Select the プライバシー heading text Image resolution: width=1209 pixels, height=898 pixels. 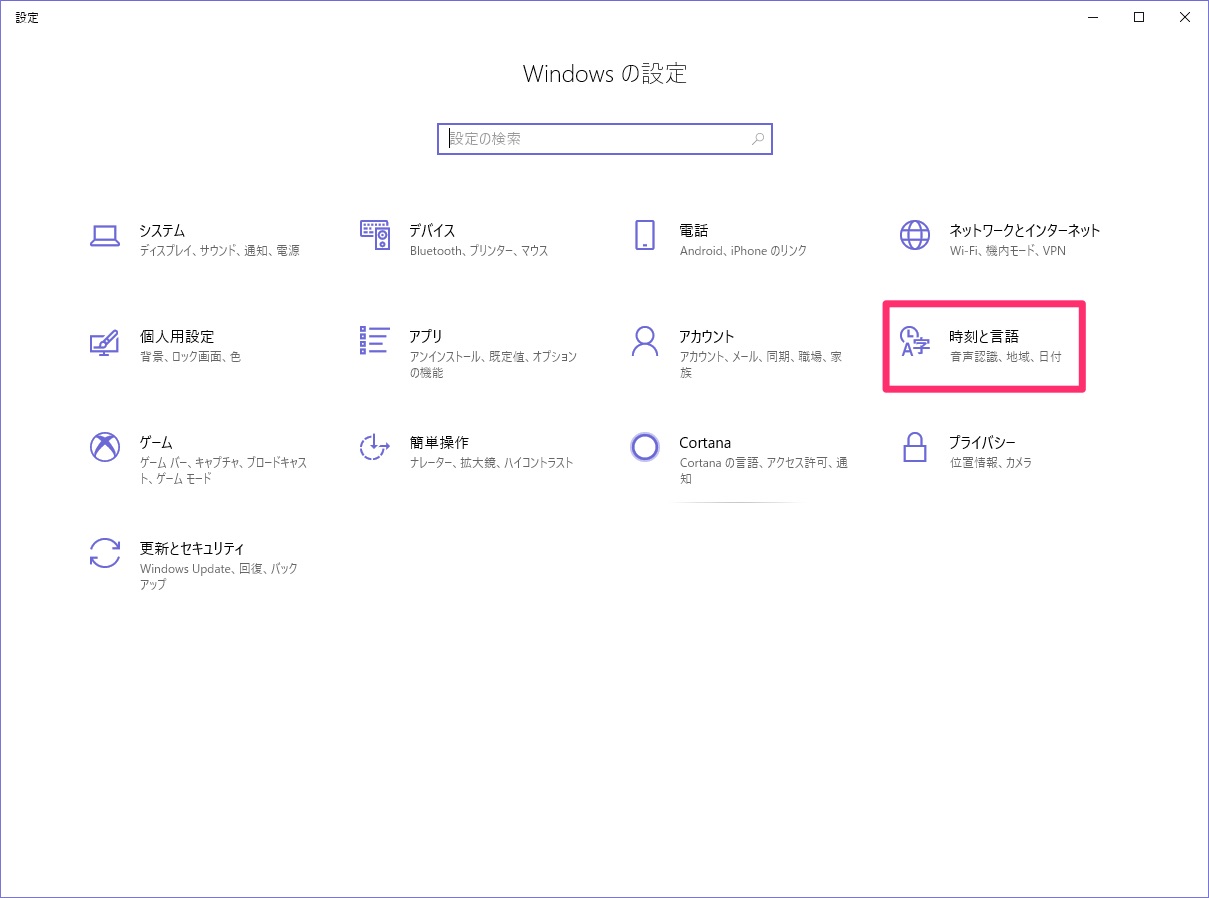tap(982, 442)
